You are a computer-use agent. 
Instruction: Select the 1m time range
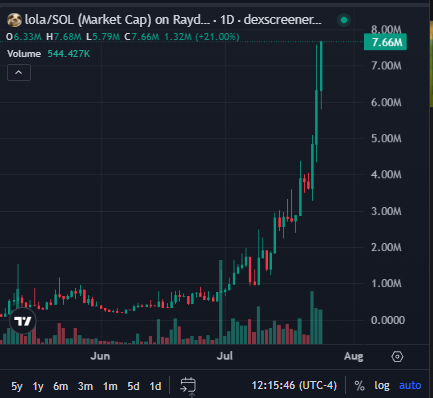point(110,386)
